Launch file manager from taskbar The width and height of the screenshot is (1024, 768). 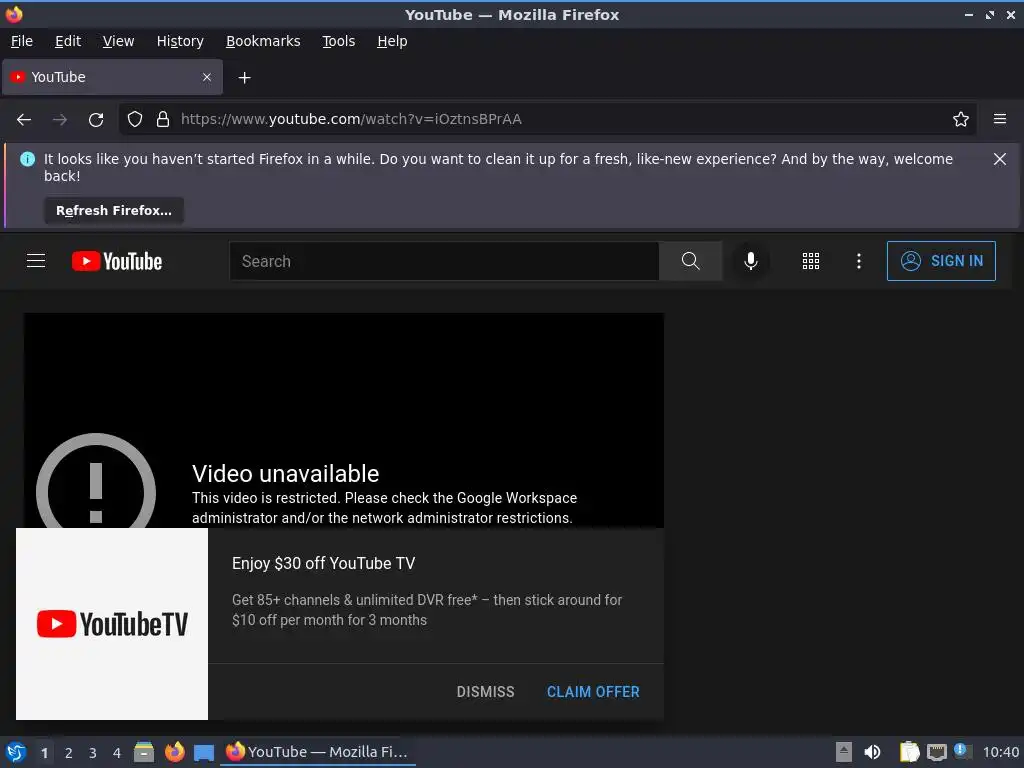pos(144,752)
